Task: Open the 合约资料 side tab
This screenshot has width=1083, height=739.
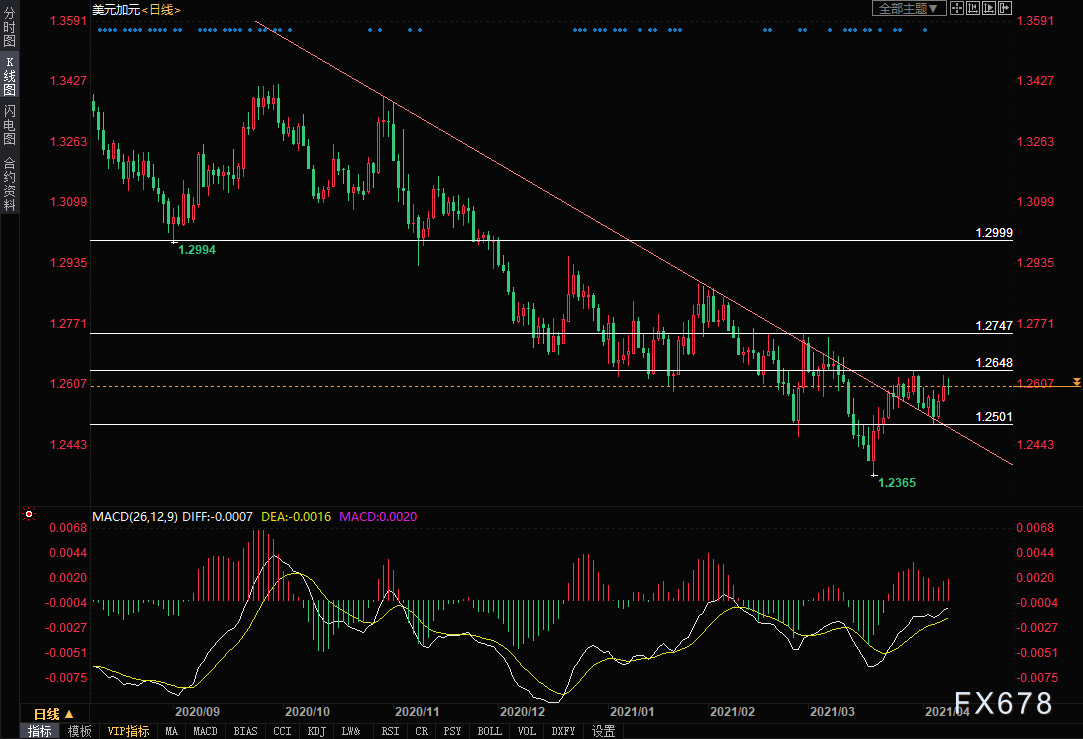Action: (9, 183)
